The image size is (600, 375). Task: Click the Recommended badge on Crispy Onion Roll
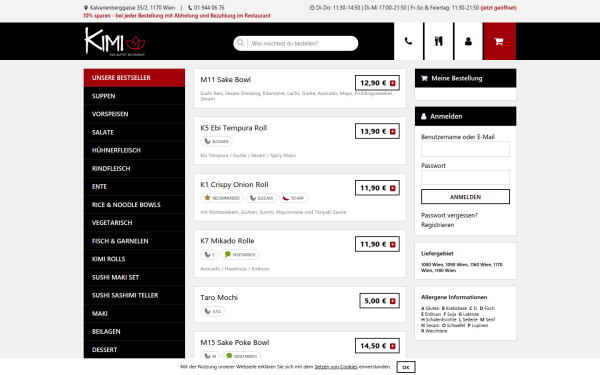222,198
